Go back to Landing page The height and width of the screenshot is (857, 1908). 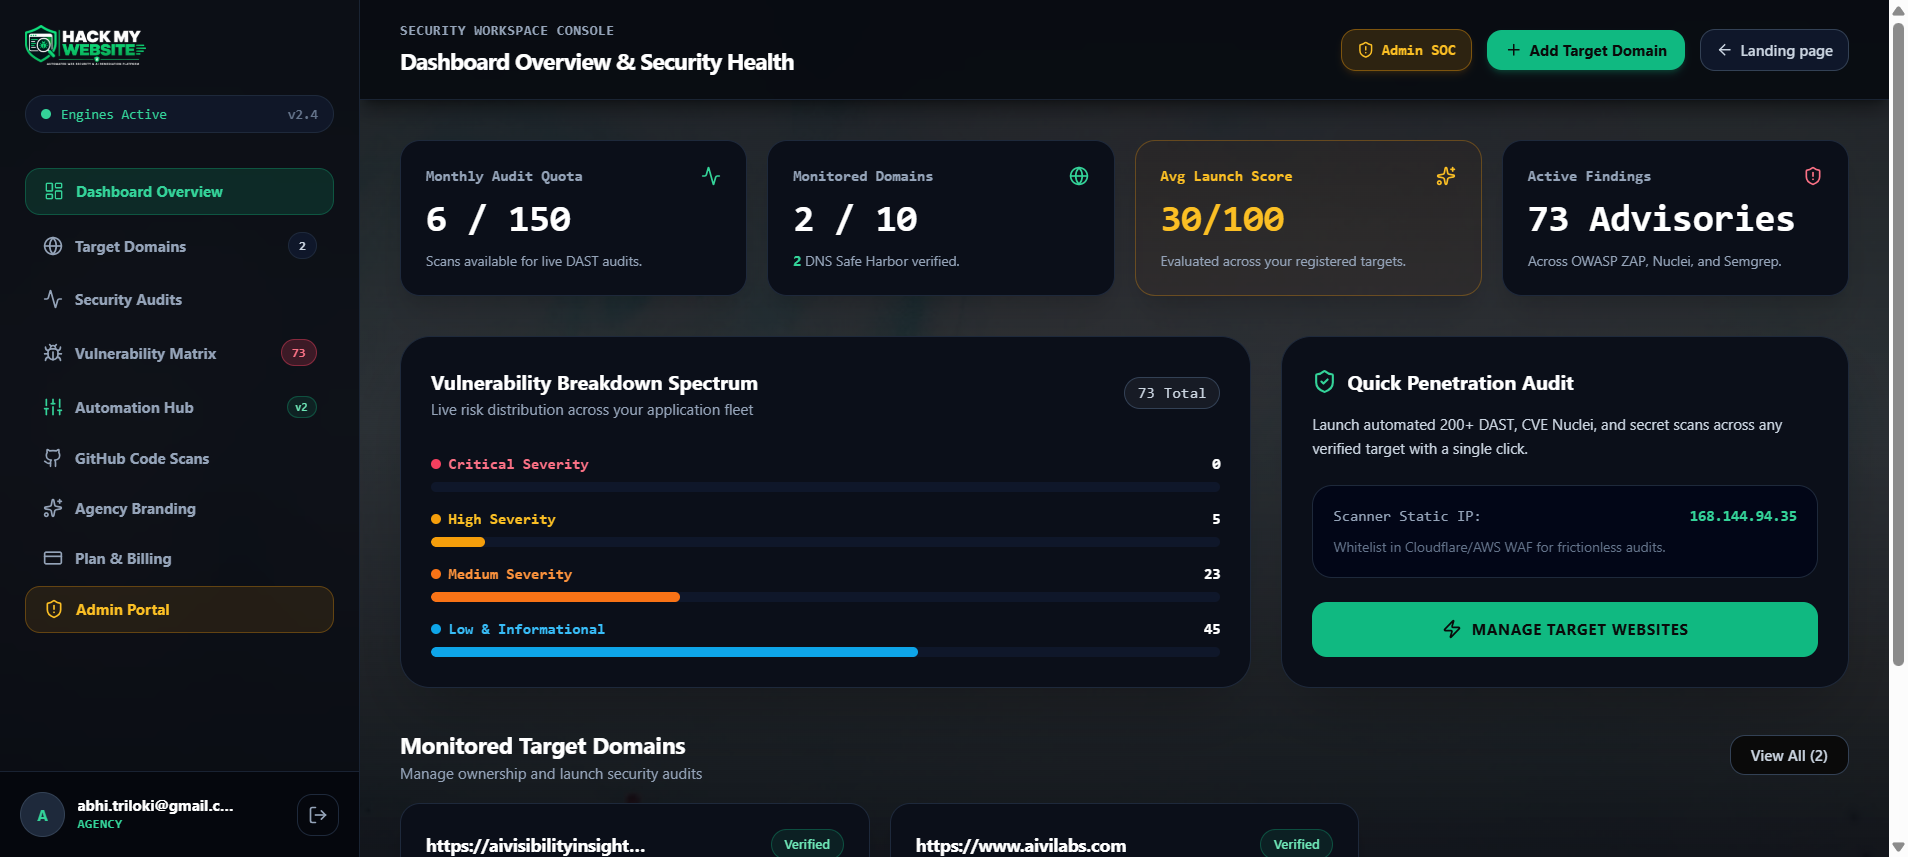click(x=1774, y=50)
